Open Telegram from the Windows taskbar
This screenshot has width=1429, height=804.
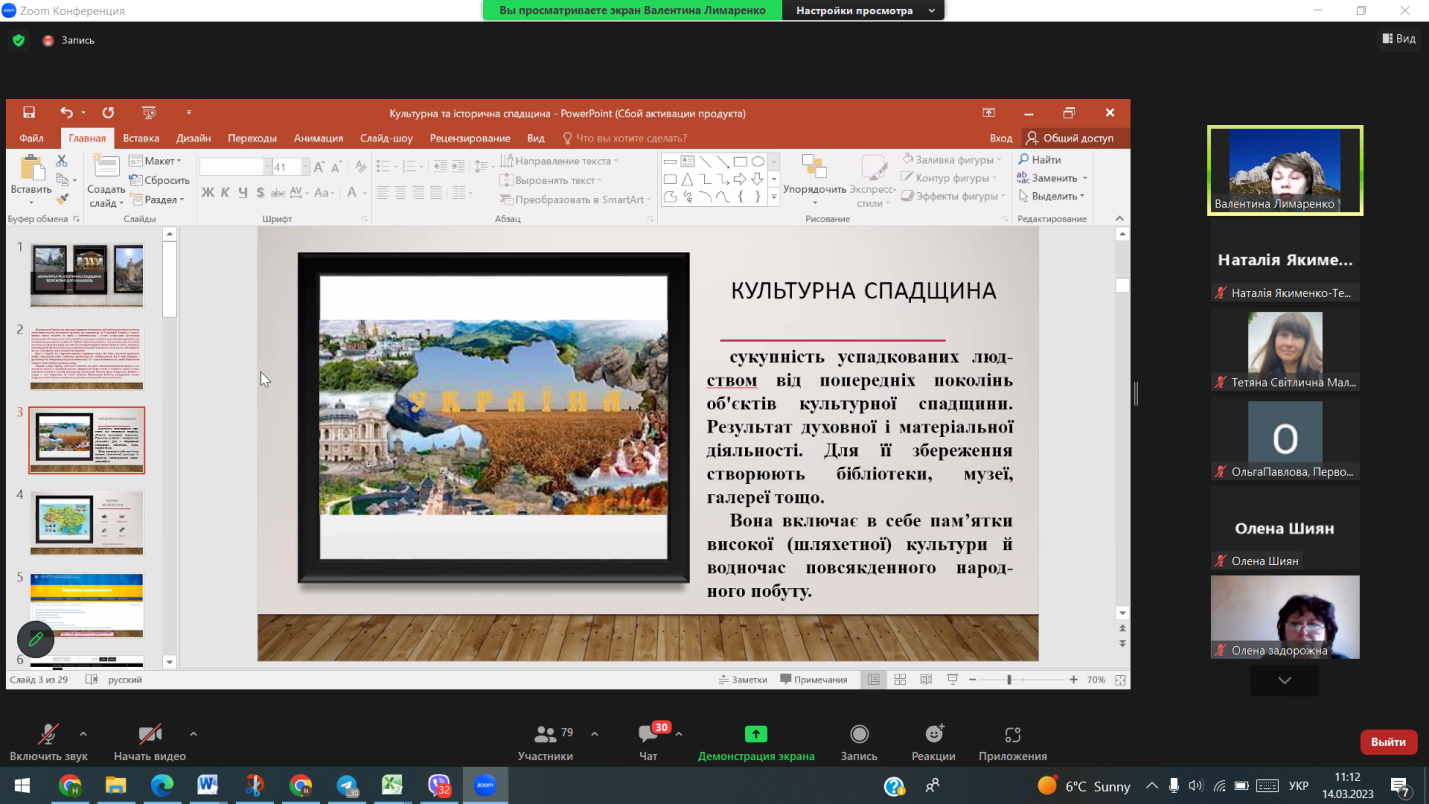346,786
